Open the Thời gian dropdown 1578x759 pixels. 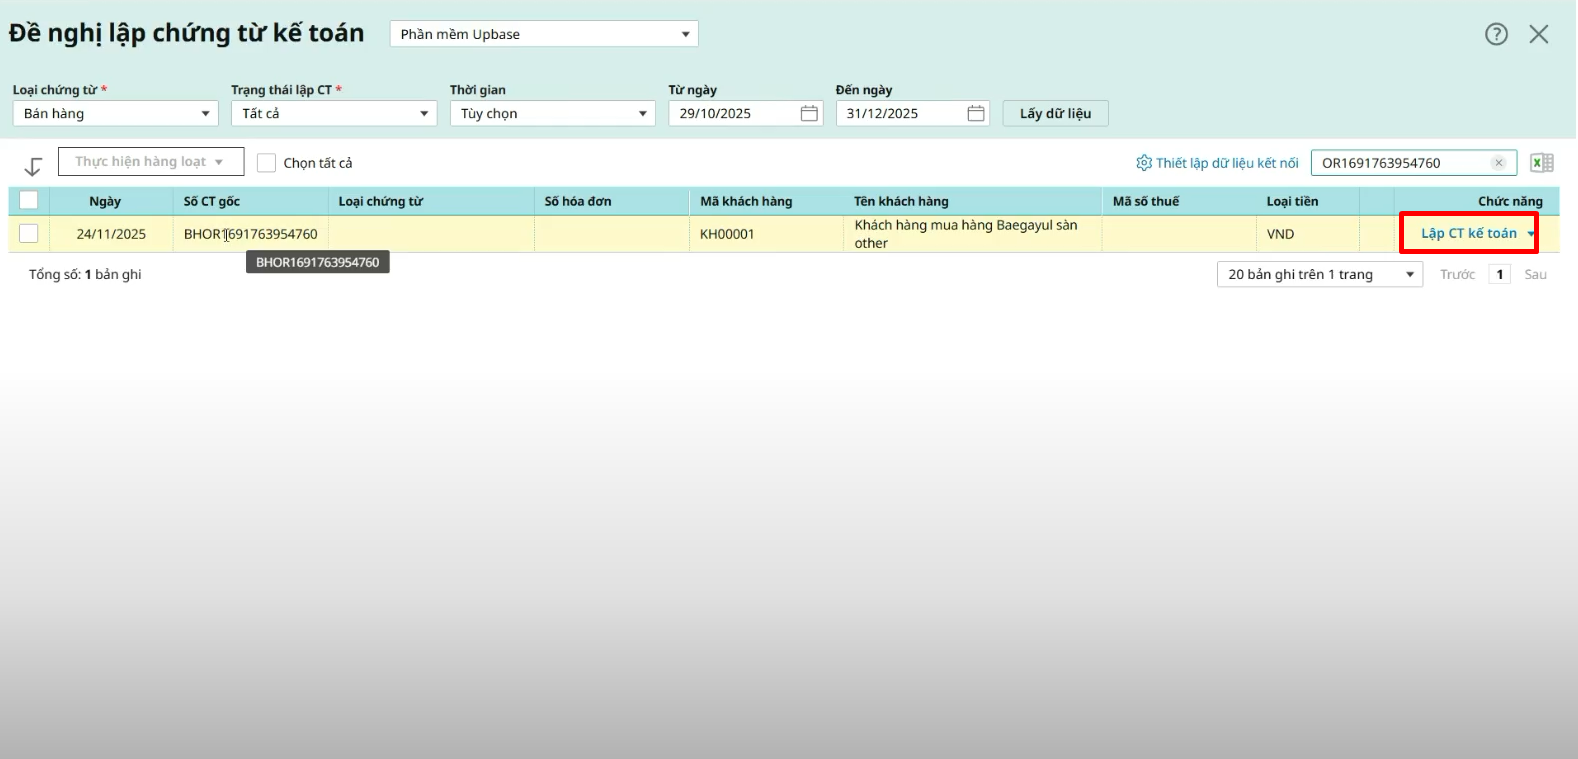click(x=552, y=114)
